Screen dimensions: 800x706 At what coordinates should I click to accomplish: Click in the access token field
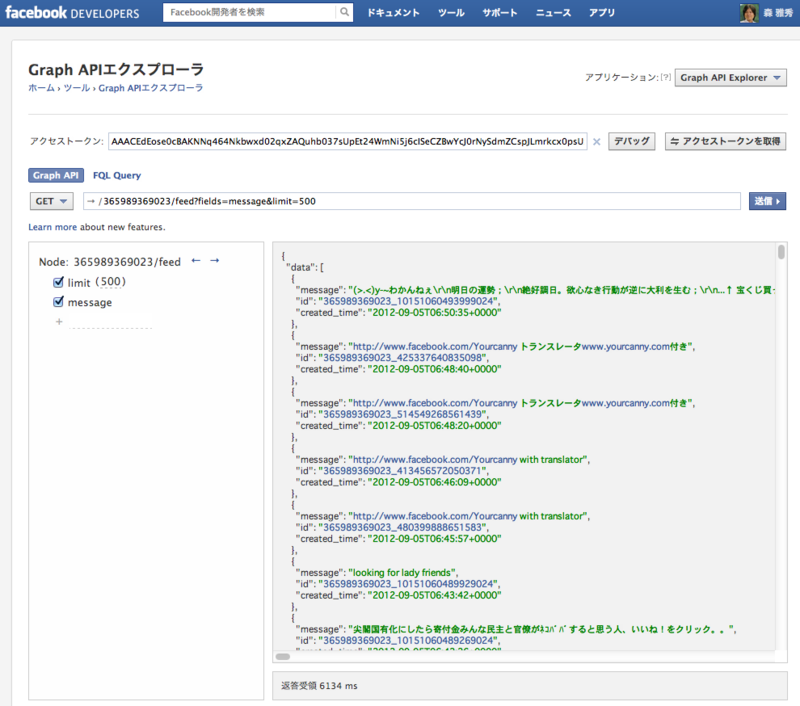347,141
